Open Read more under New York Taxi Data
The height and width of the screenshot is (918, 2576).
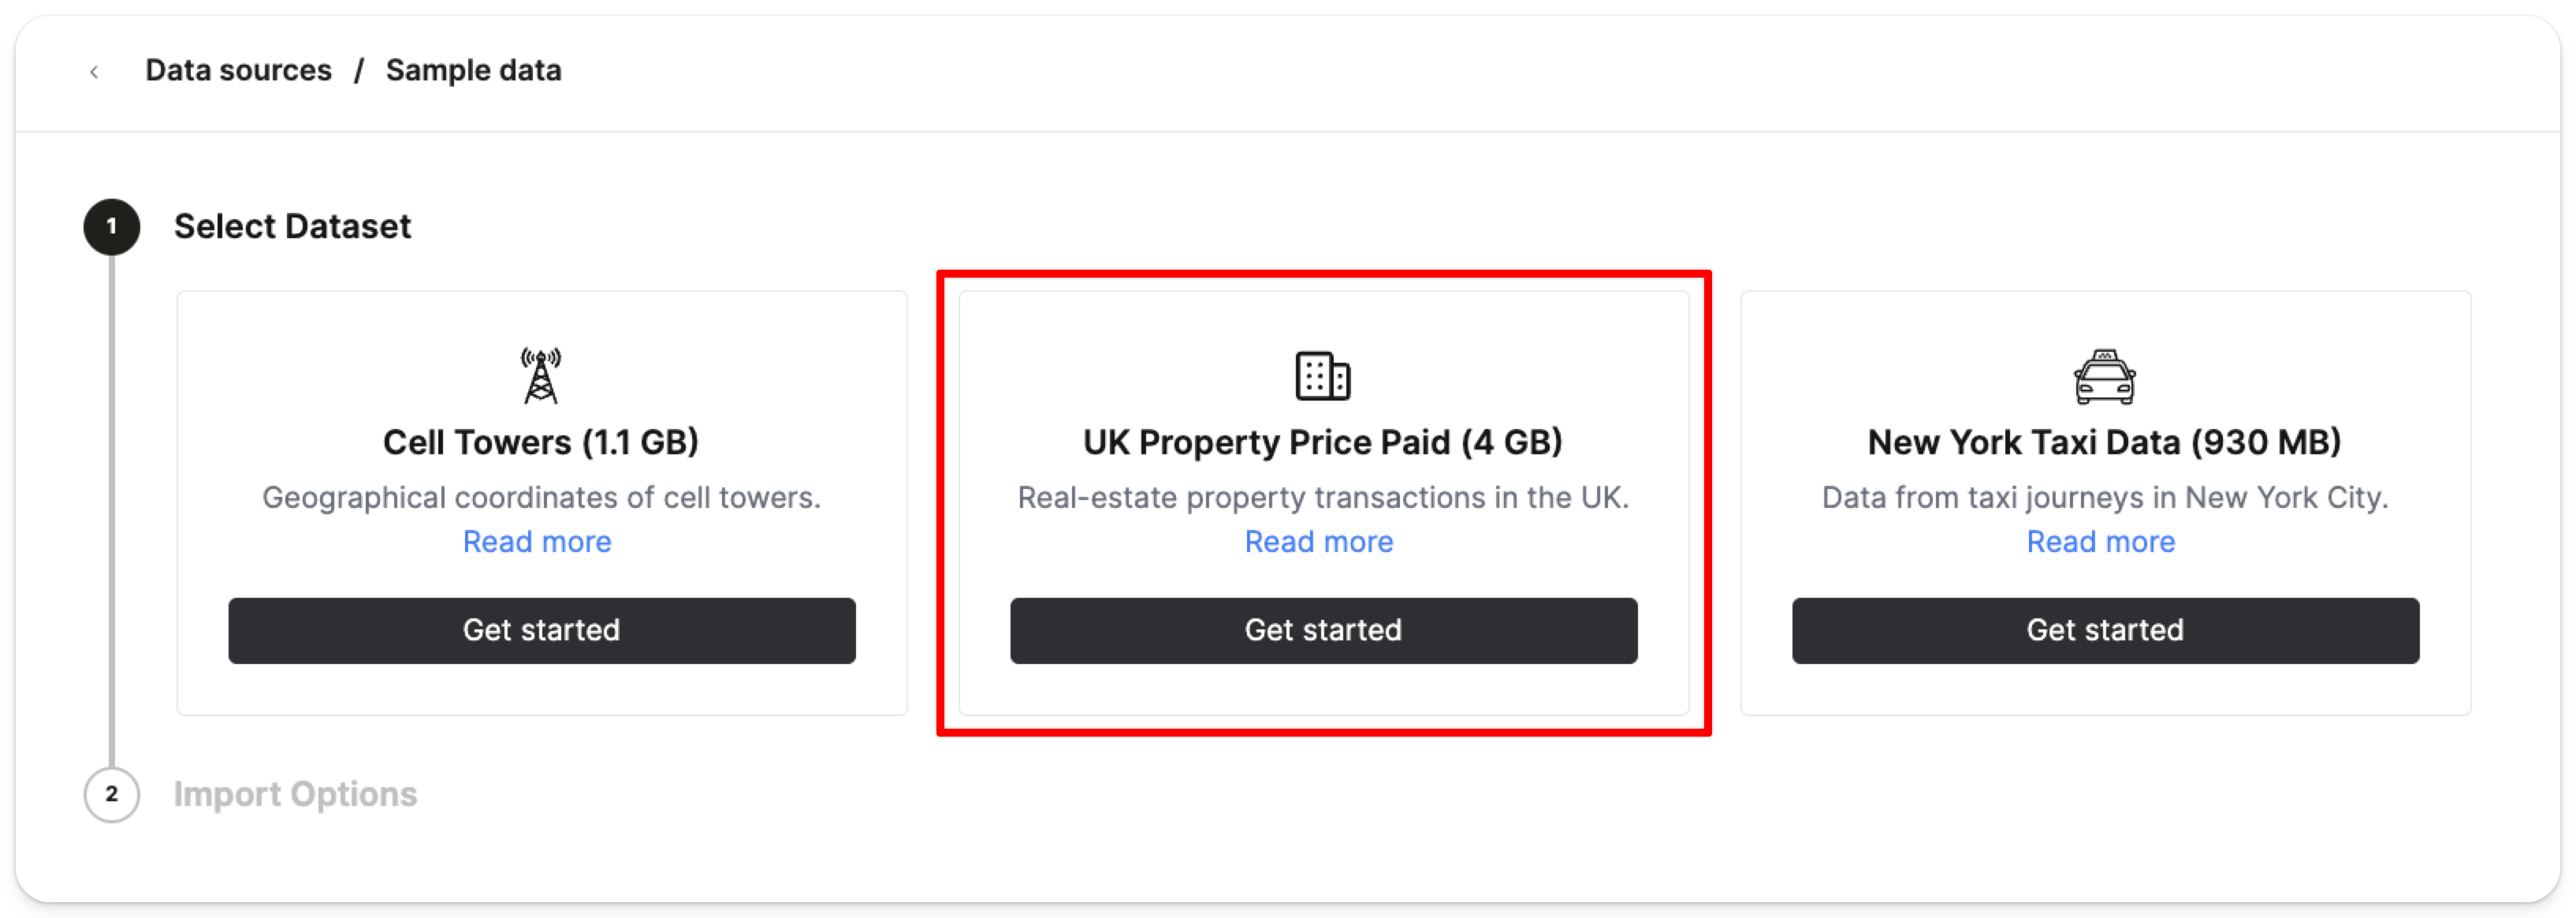pos(2101,541)
